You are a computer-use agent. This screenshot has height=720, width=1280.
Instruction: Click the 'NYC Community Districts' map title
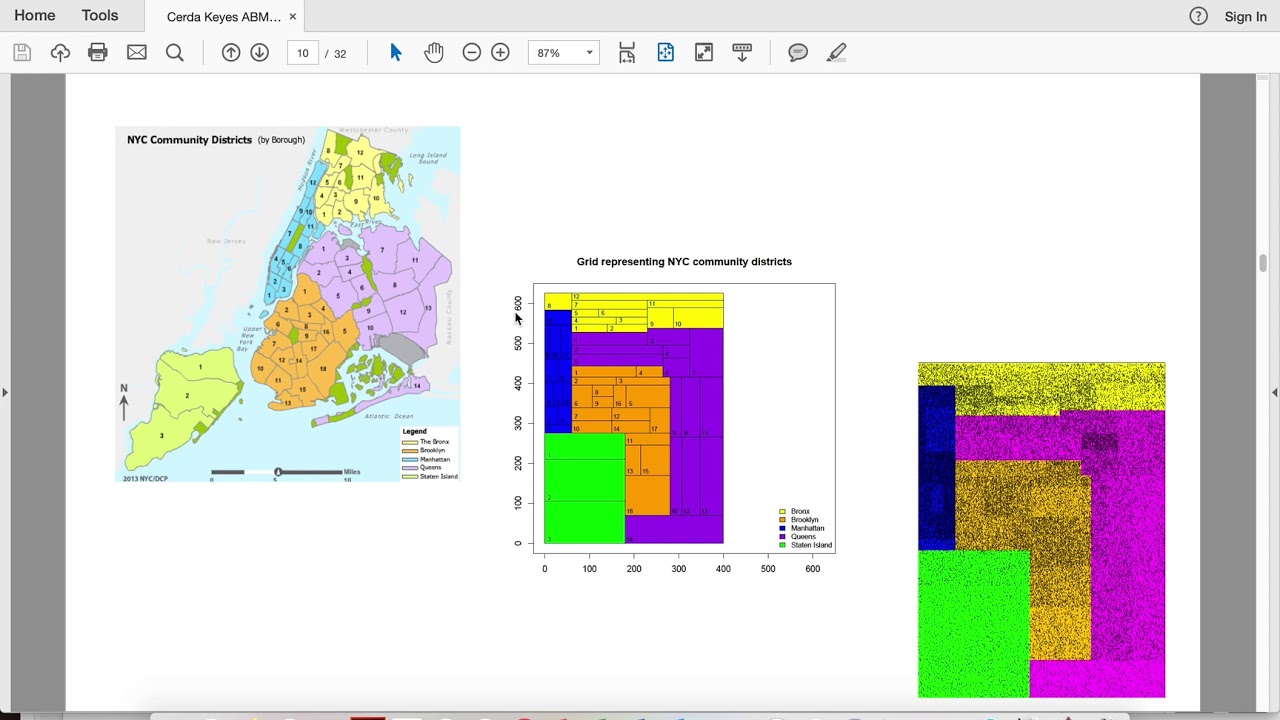pos(189,140)
